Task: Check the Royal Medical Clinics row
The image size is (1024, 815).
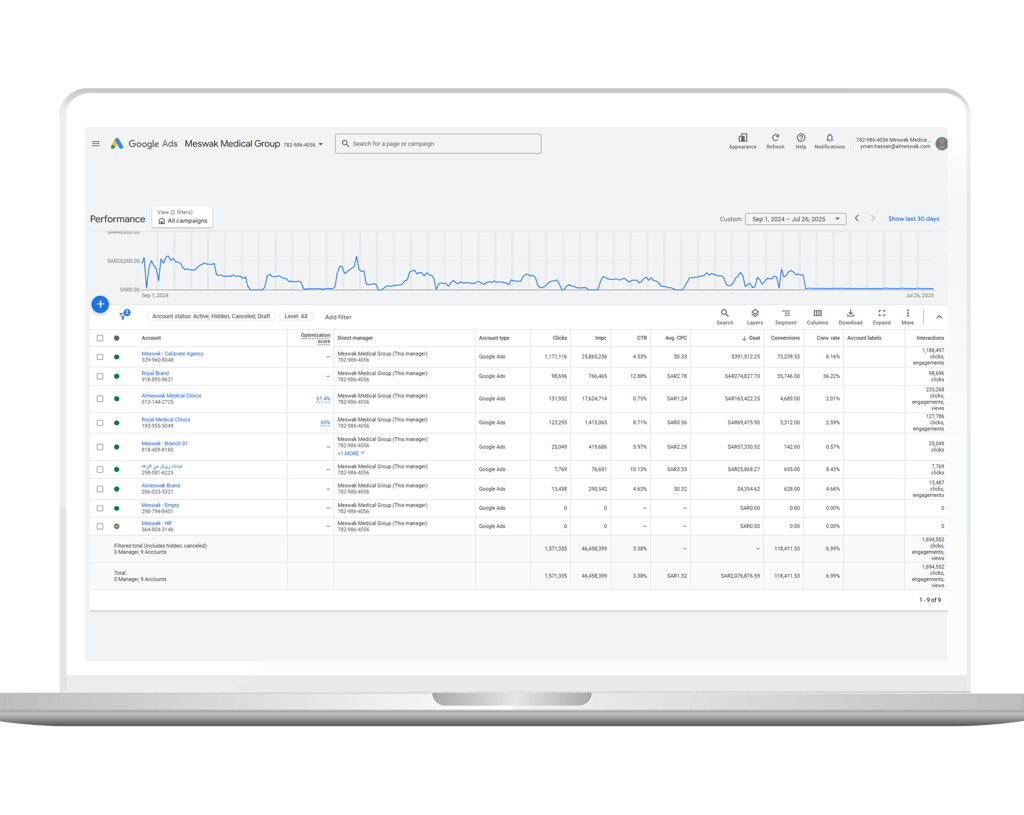Action: coord(100,423)
